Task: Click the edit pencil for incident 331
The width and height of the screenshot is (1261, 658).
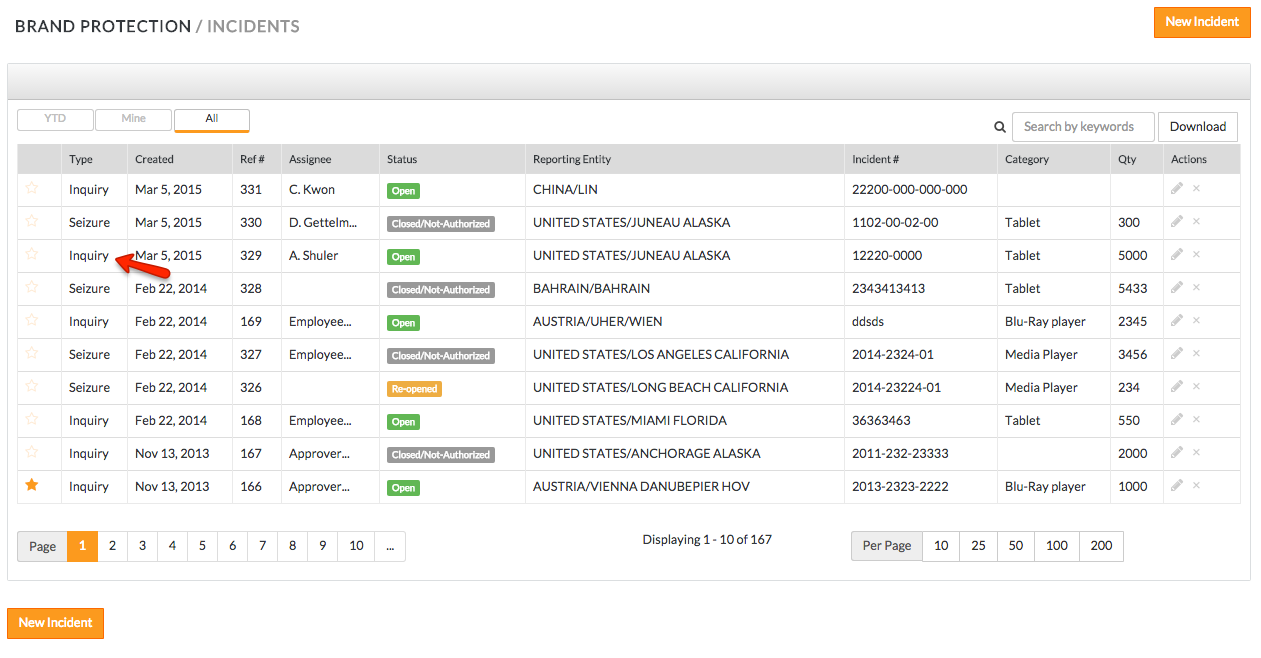Action: (x=1177, y=188)
